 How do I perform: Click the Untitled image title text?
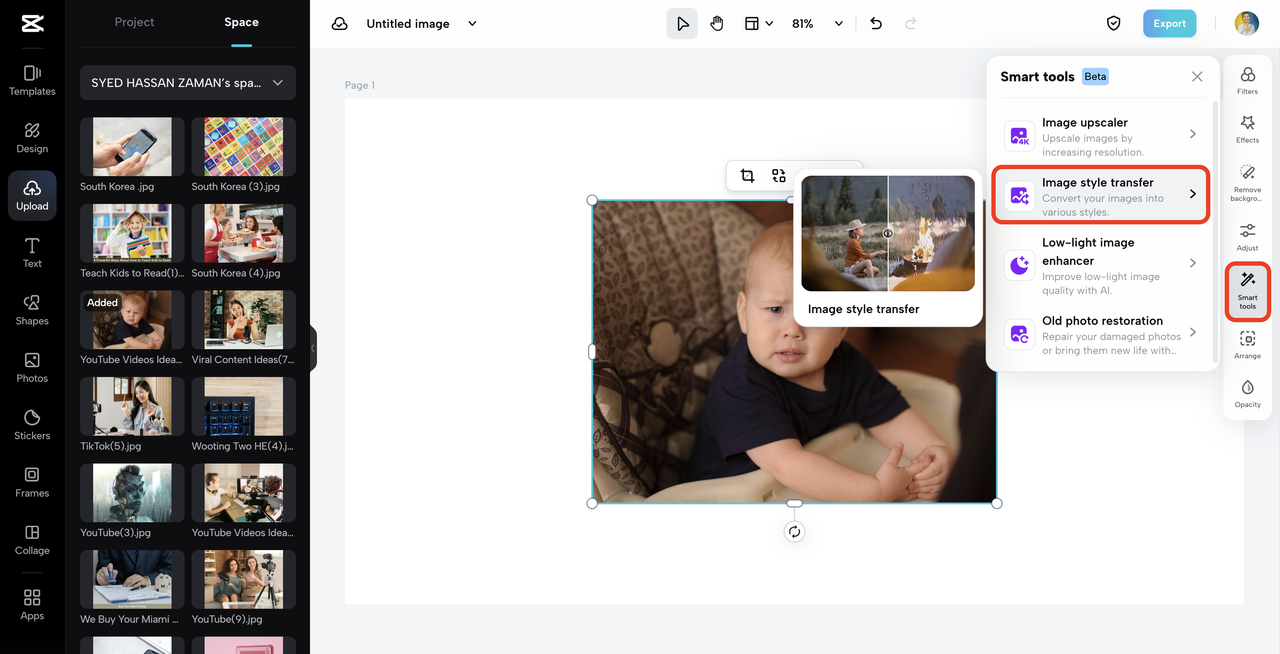(x=408, y=23)
